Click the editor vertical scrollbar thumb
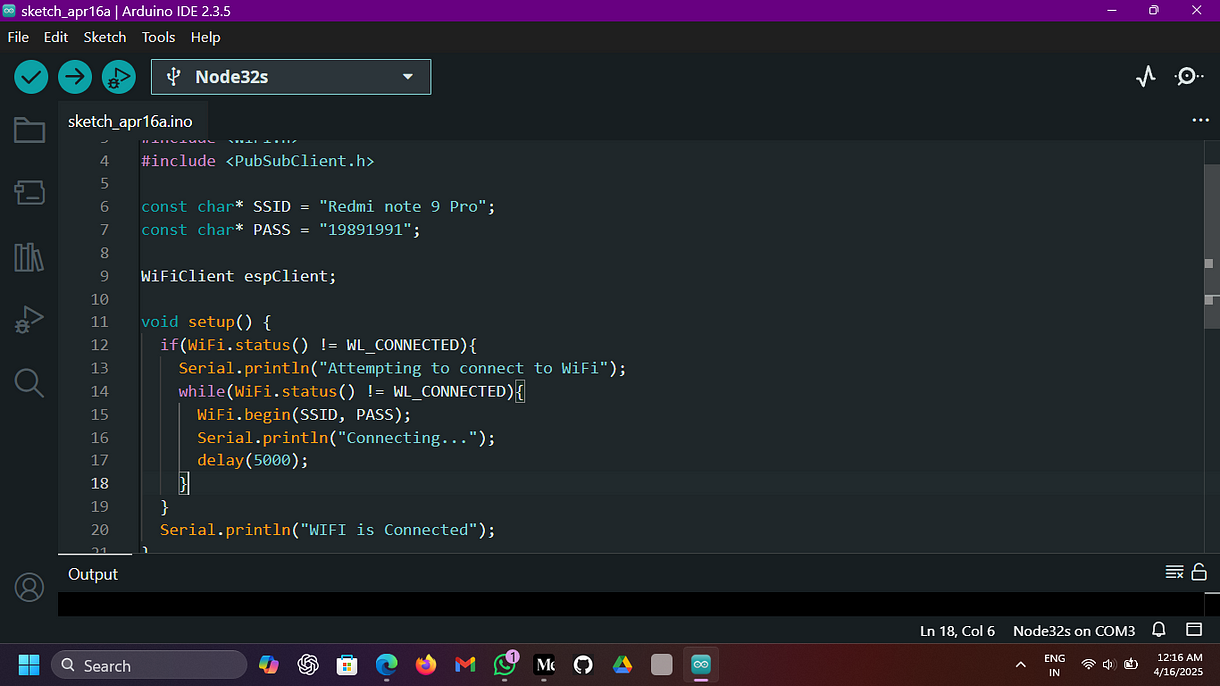 click(x=1210, y=245)
